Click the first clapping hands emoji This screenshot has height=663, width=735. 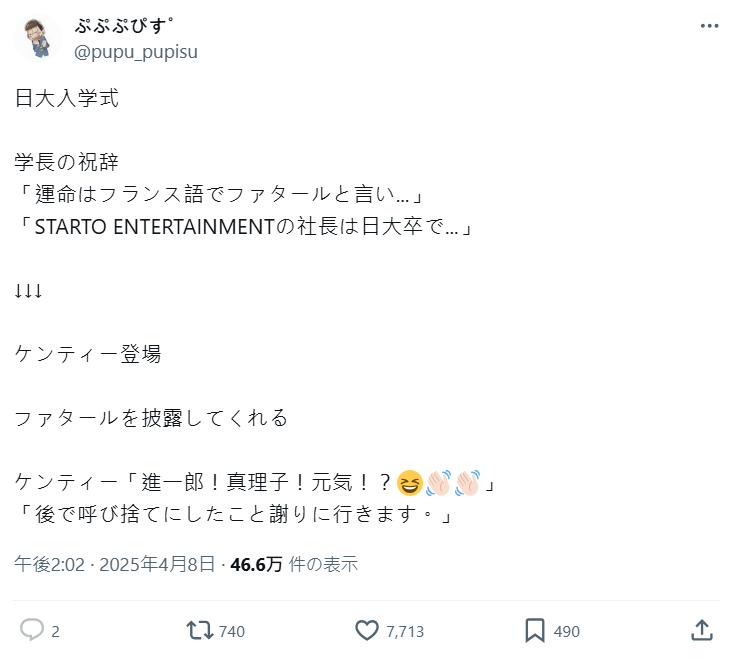point(438,483)
